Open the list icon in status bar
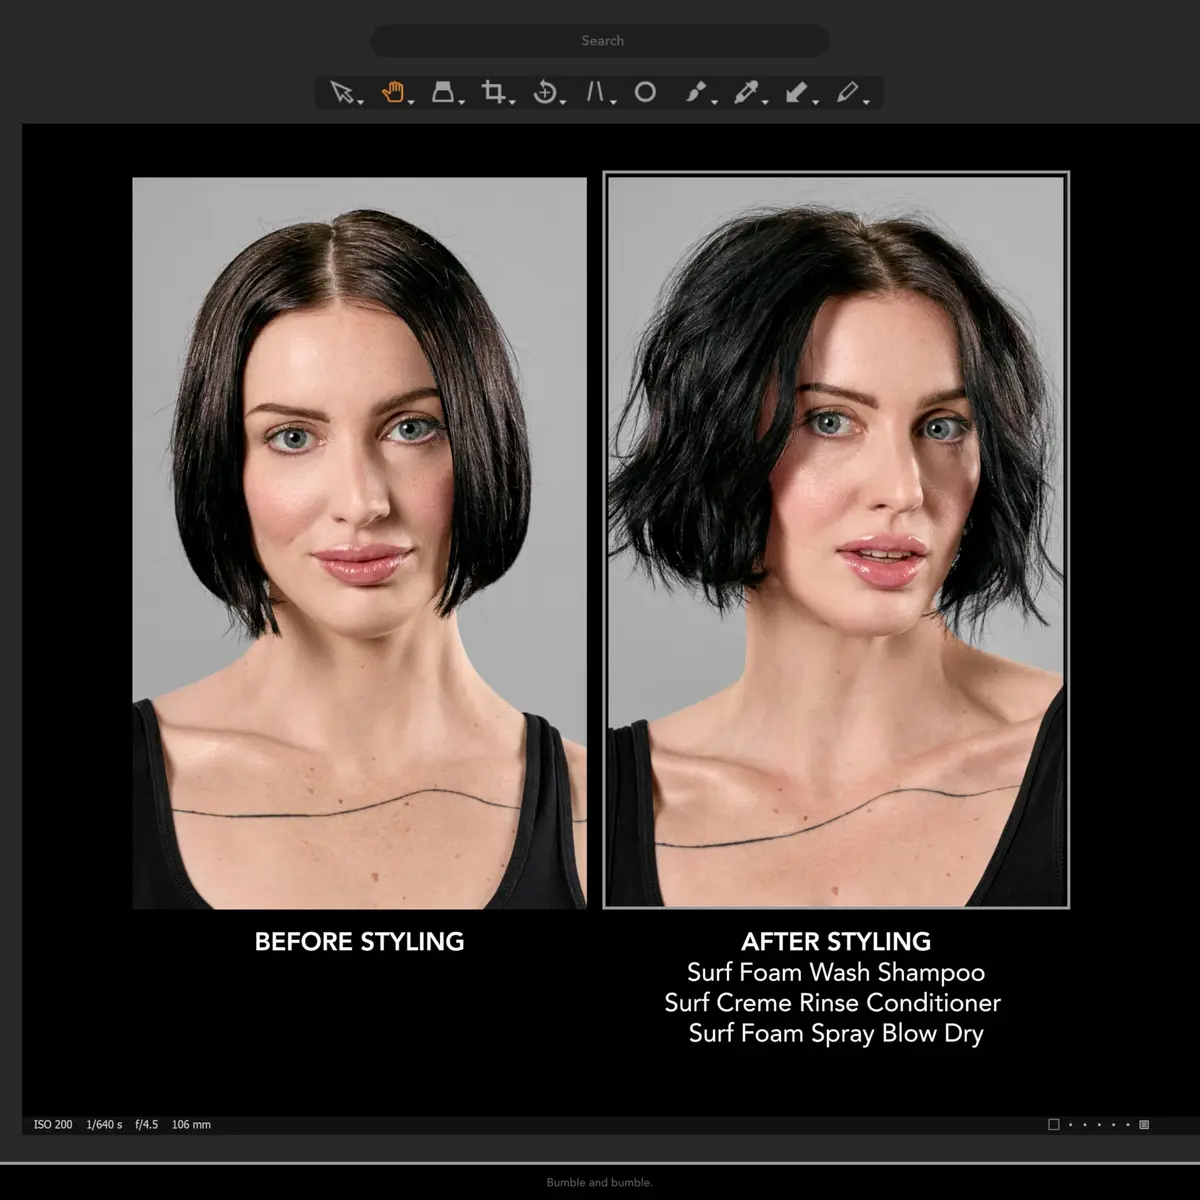Viewport: 1200px width, 1200px height. point(1144,1125)
